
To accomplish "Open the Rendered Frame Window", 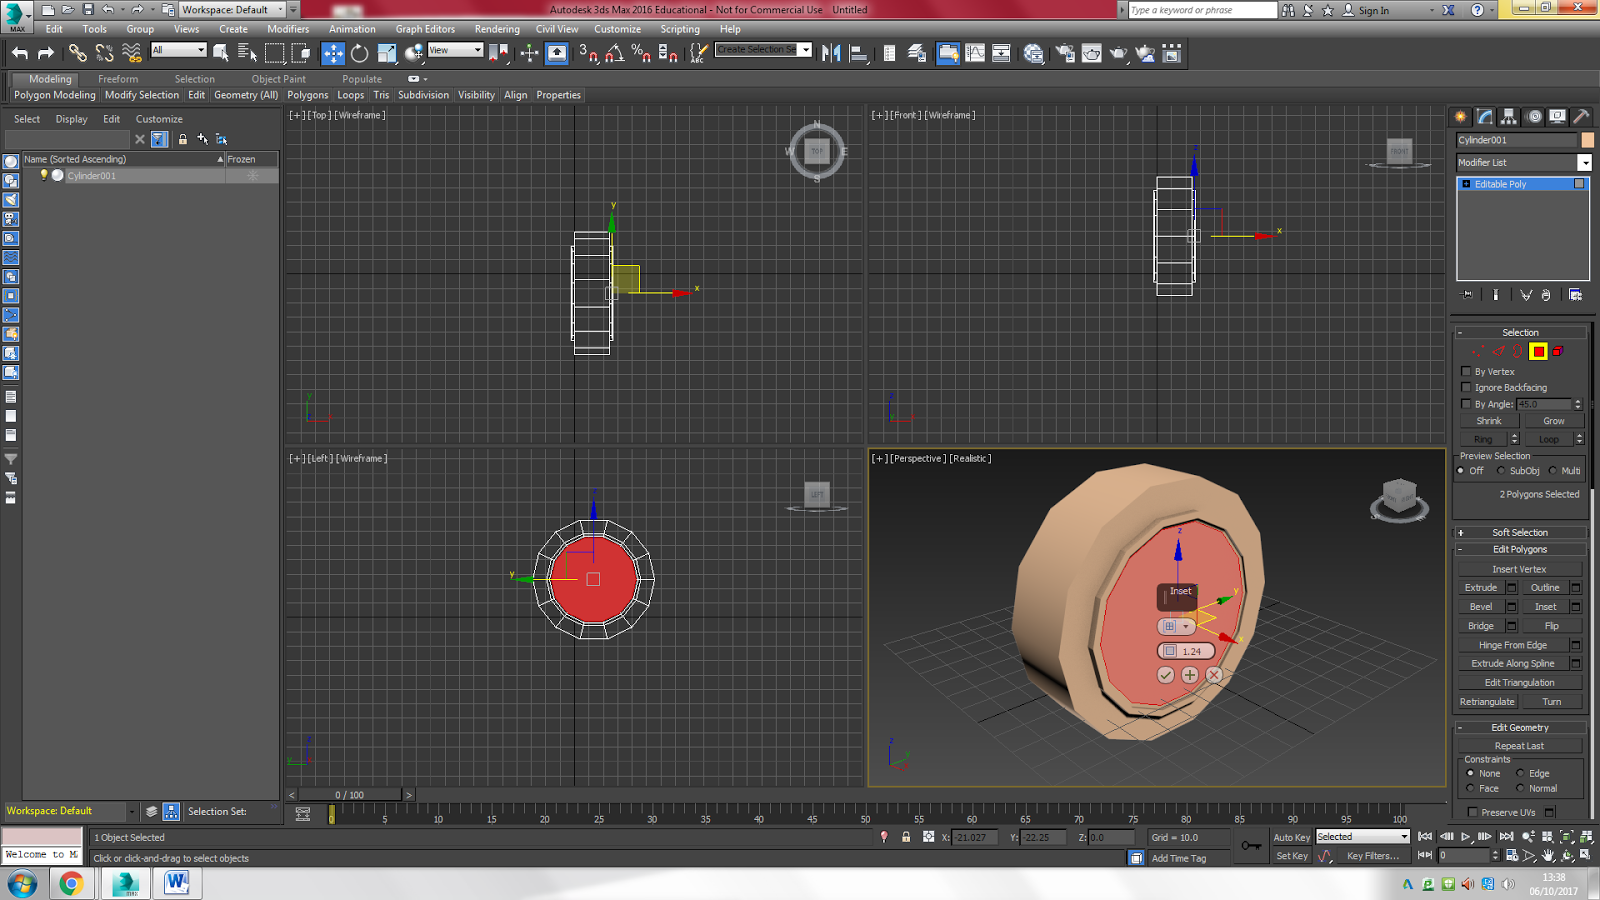I will [x=1092, y=53].
